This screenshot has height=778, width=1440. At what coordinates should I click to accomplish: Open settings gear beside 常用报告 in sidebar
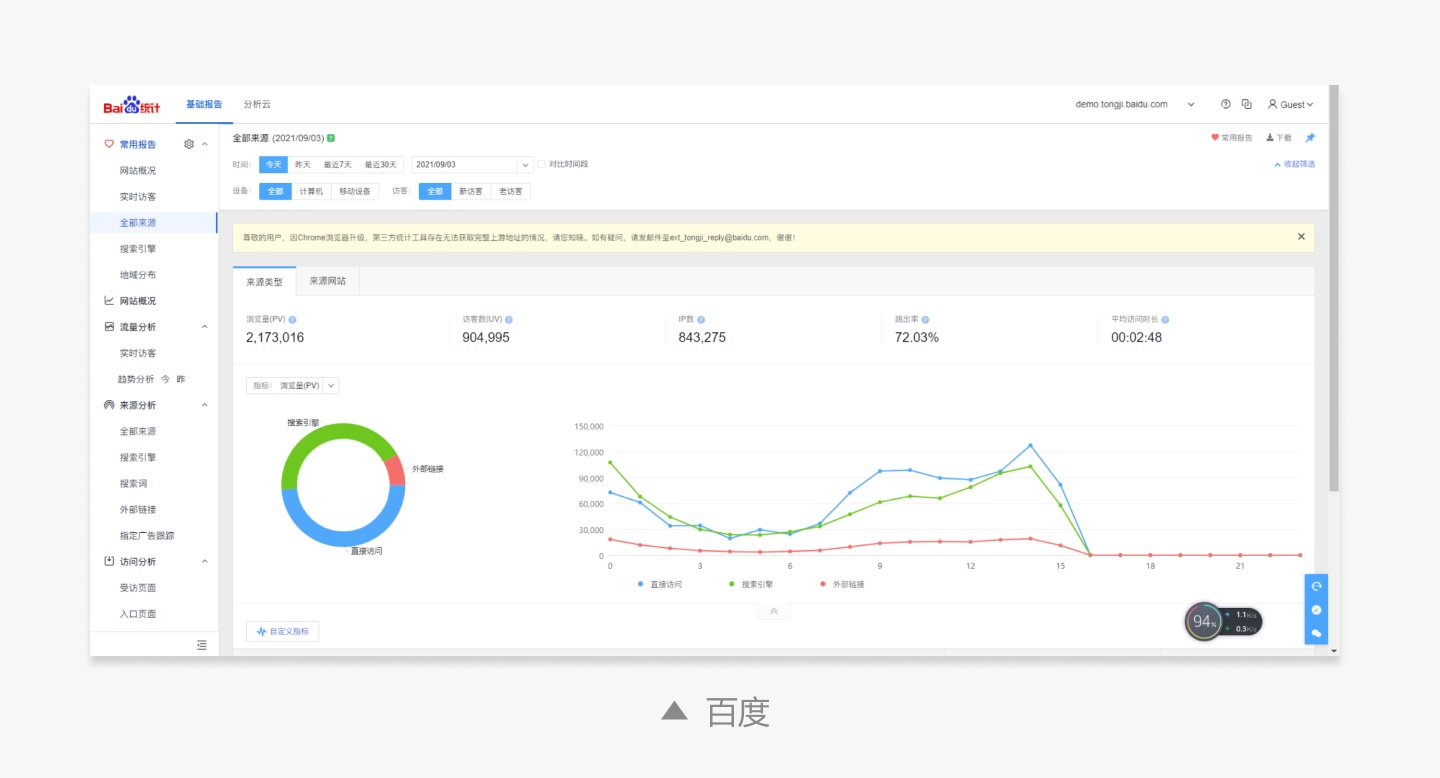click(189, 144)
